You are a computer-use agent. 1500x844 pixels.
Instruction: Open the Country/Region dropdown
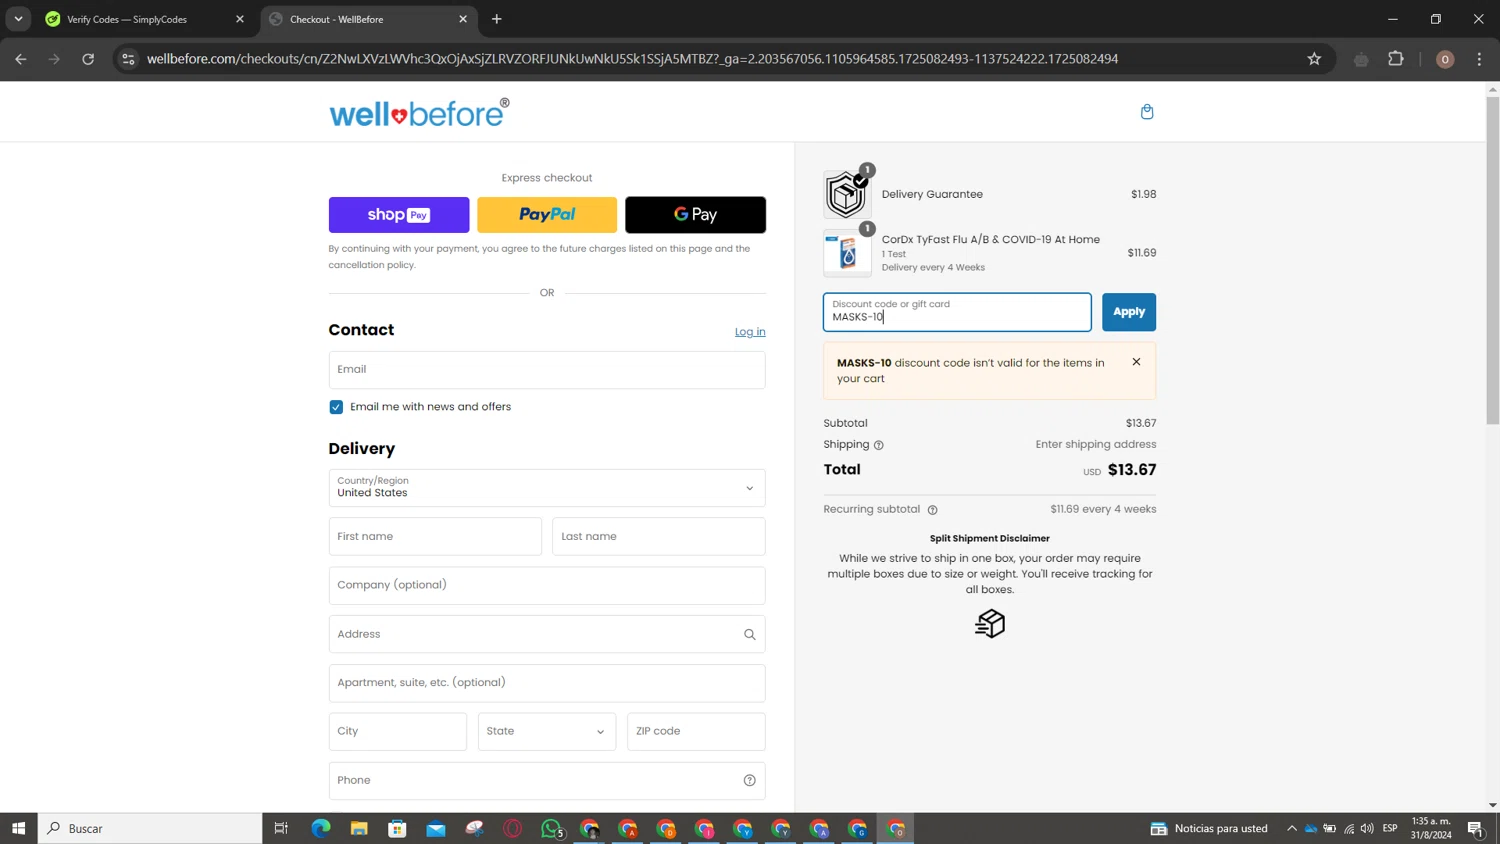547,488
